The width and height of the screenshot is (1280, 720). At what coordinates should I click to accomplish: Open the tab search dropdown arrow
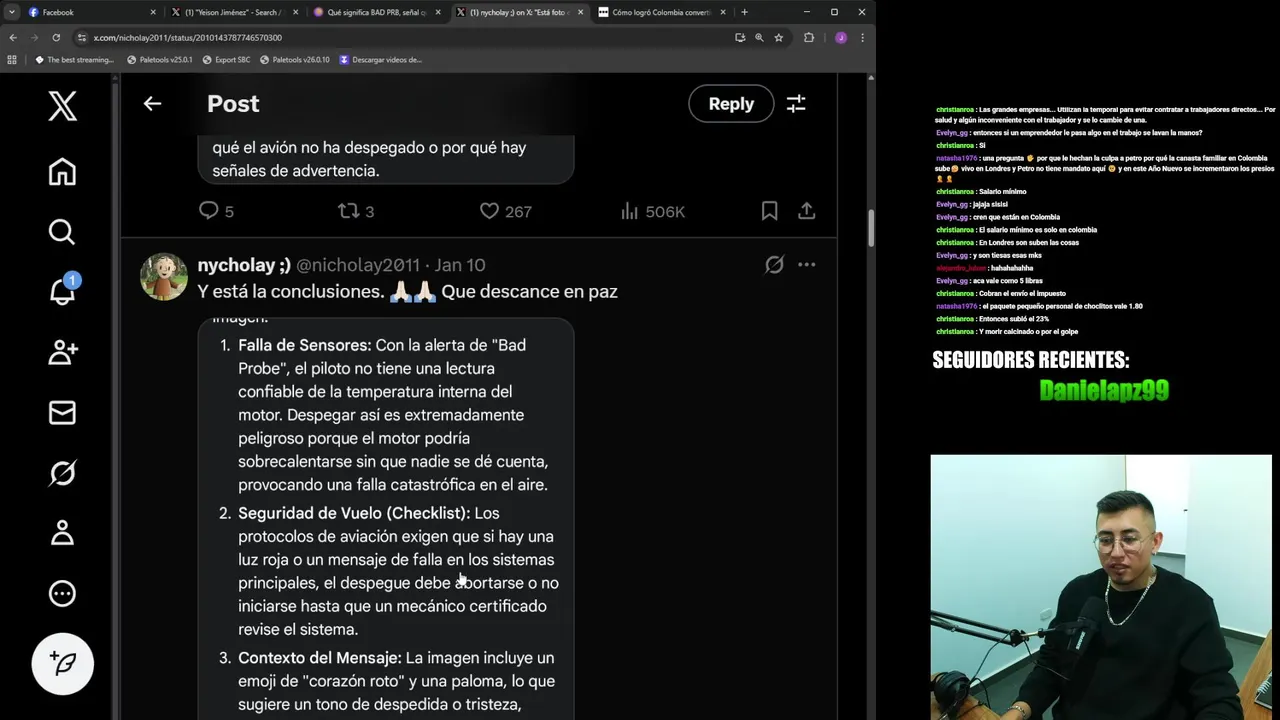11,12
